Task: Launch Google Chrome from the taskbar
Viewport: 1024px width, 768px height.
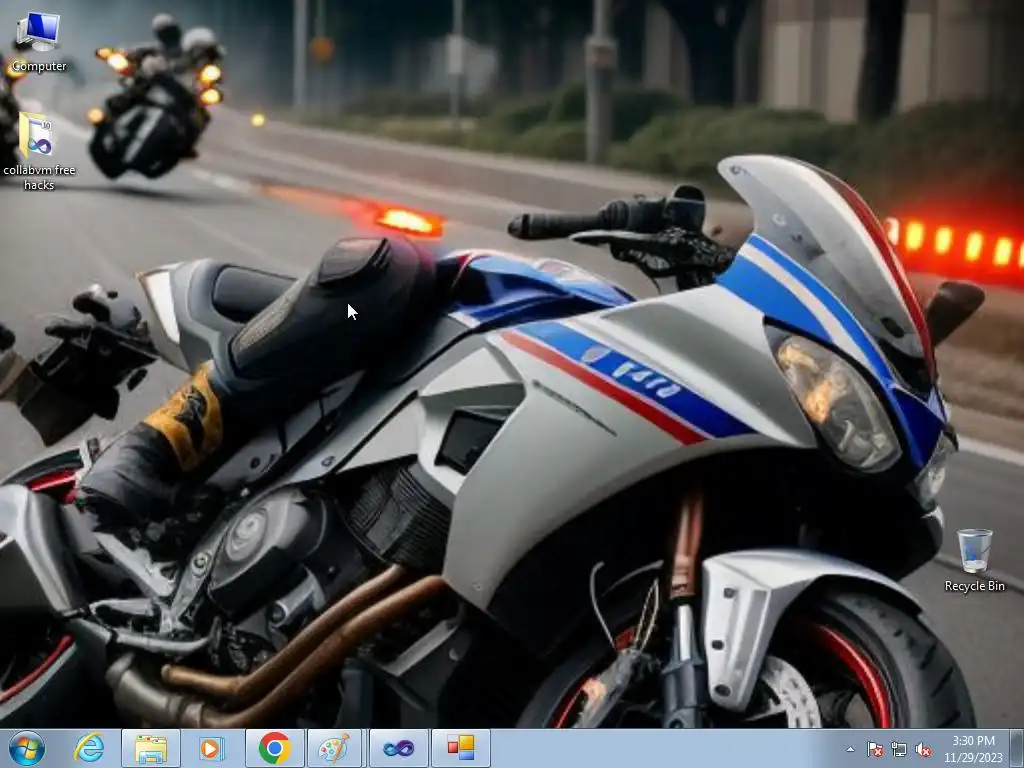Action: (x=274, y=748)
